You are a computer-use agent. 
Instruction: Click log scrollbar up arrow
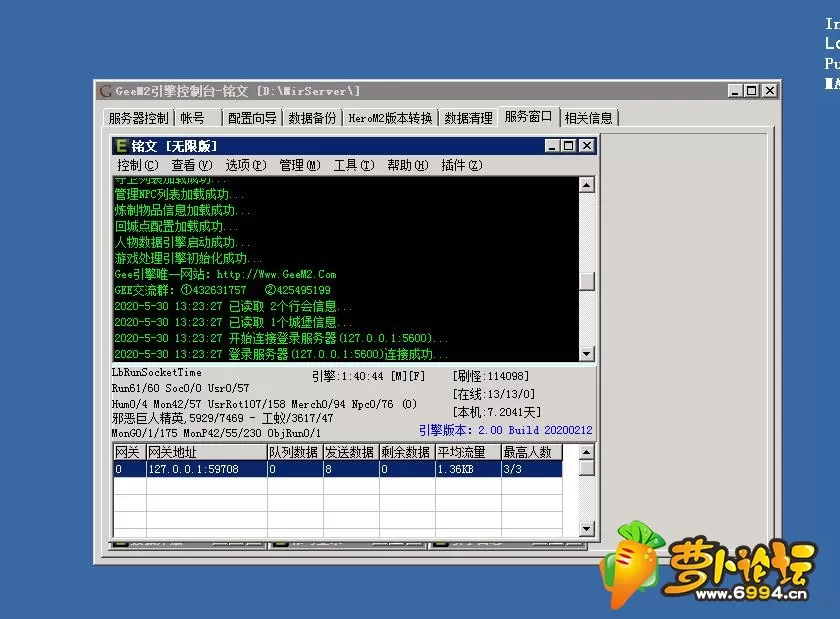[587, 185]
